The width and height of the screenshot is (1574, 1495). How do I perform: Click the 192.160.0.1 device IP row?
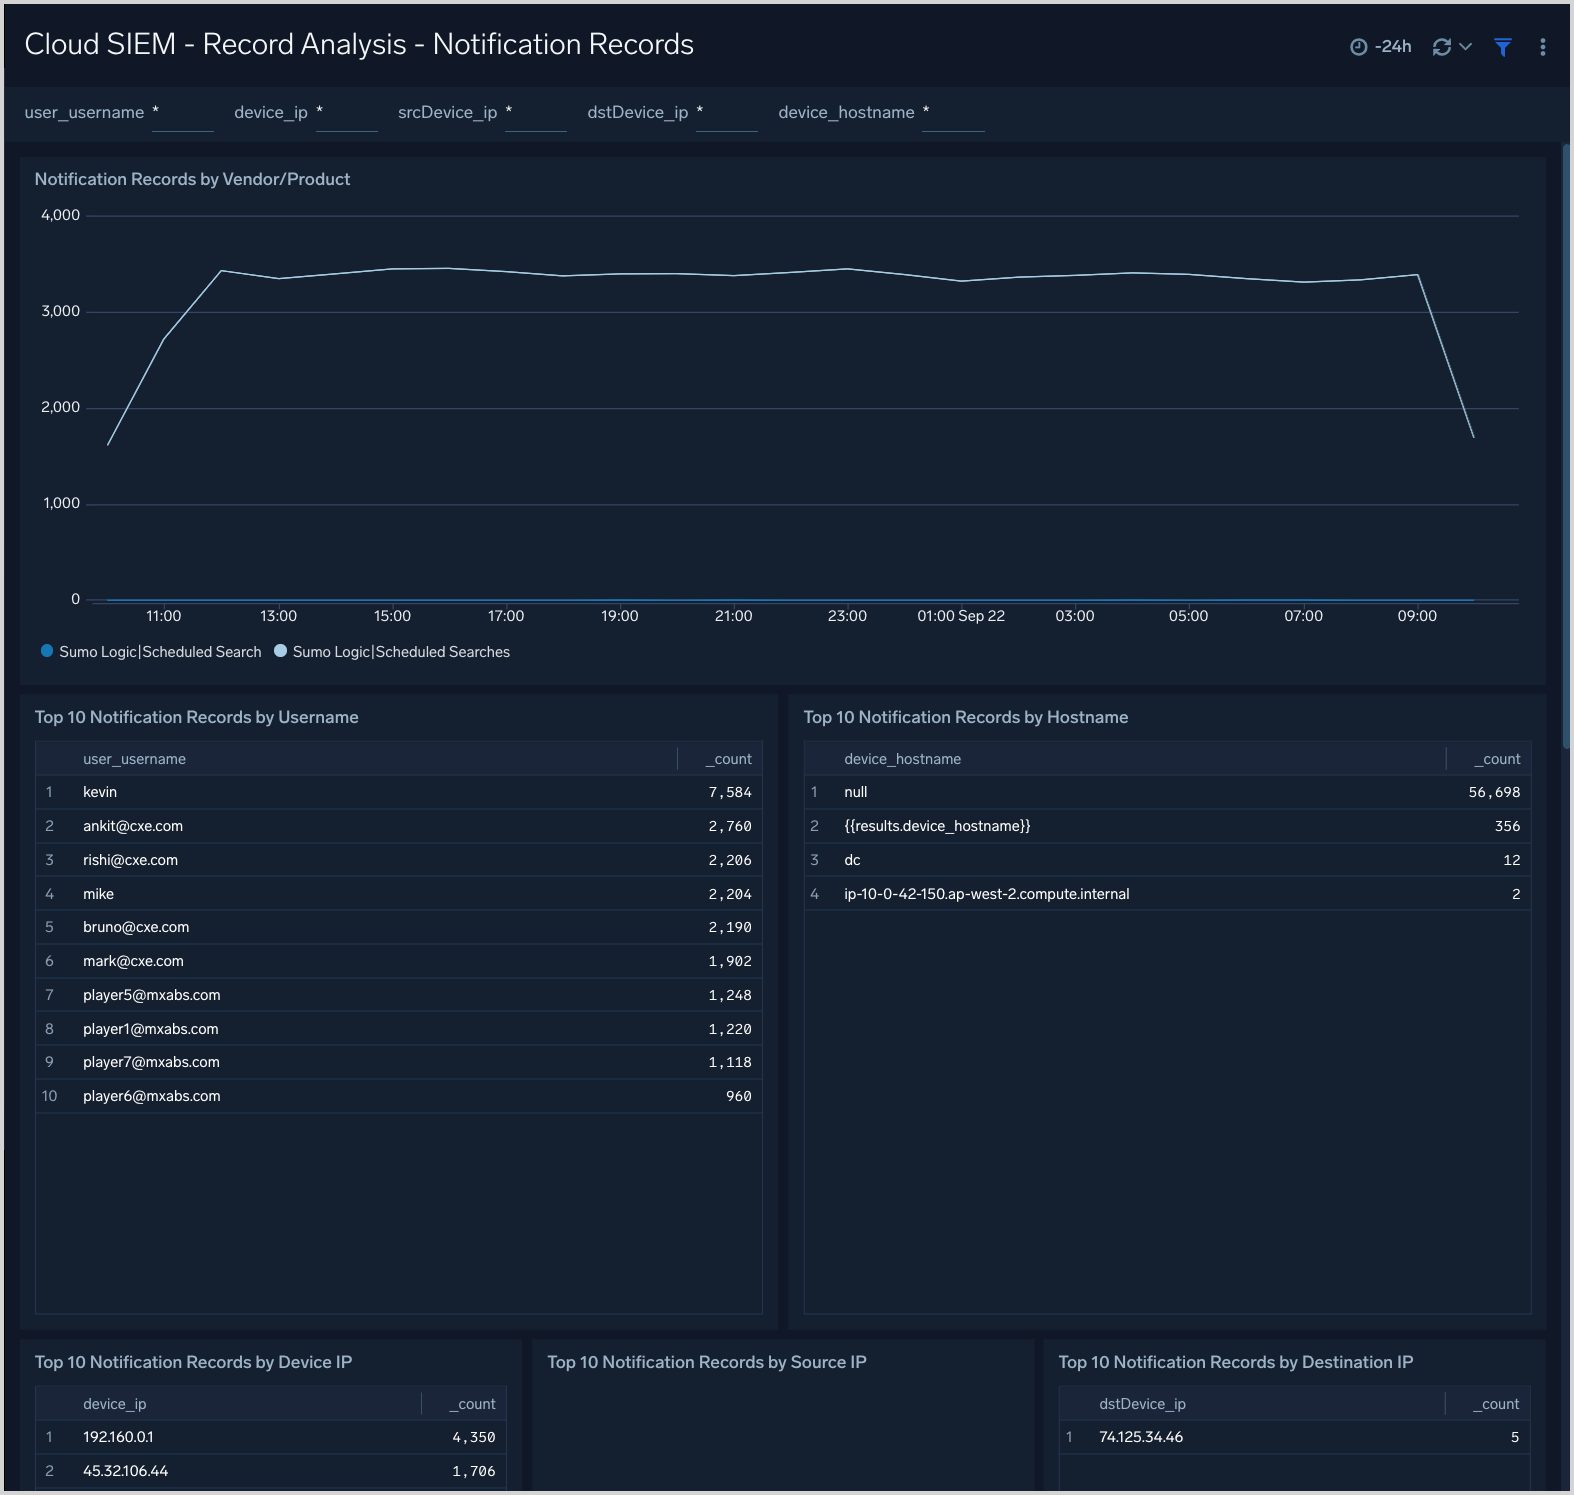coord(270,1437)
